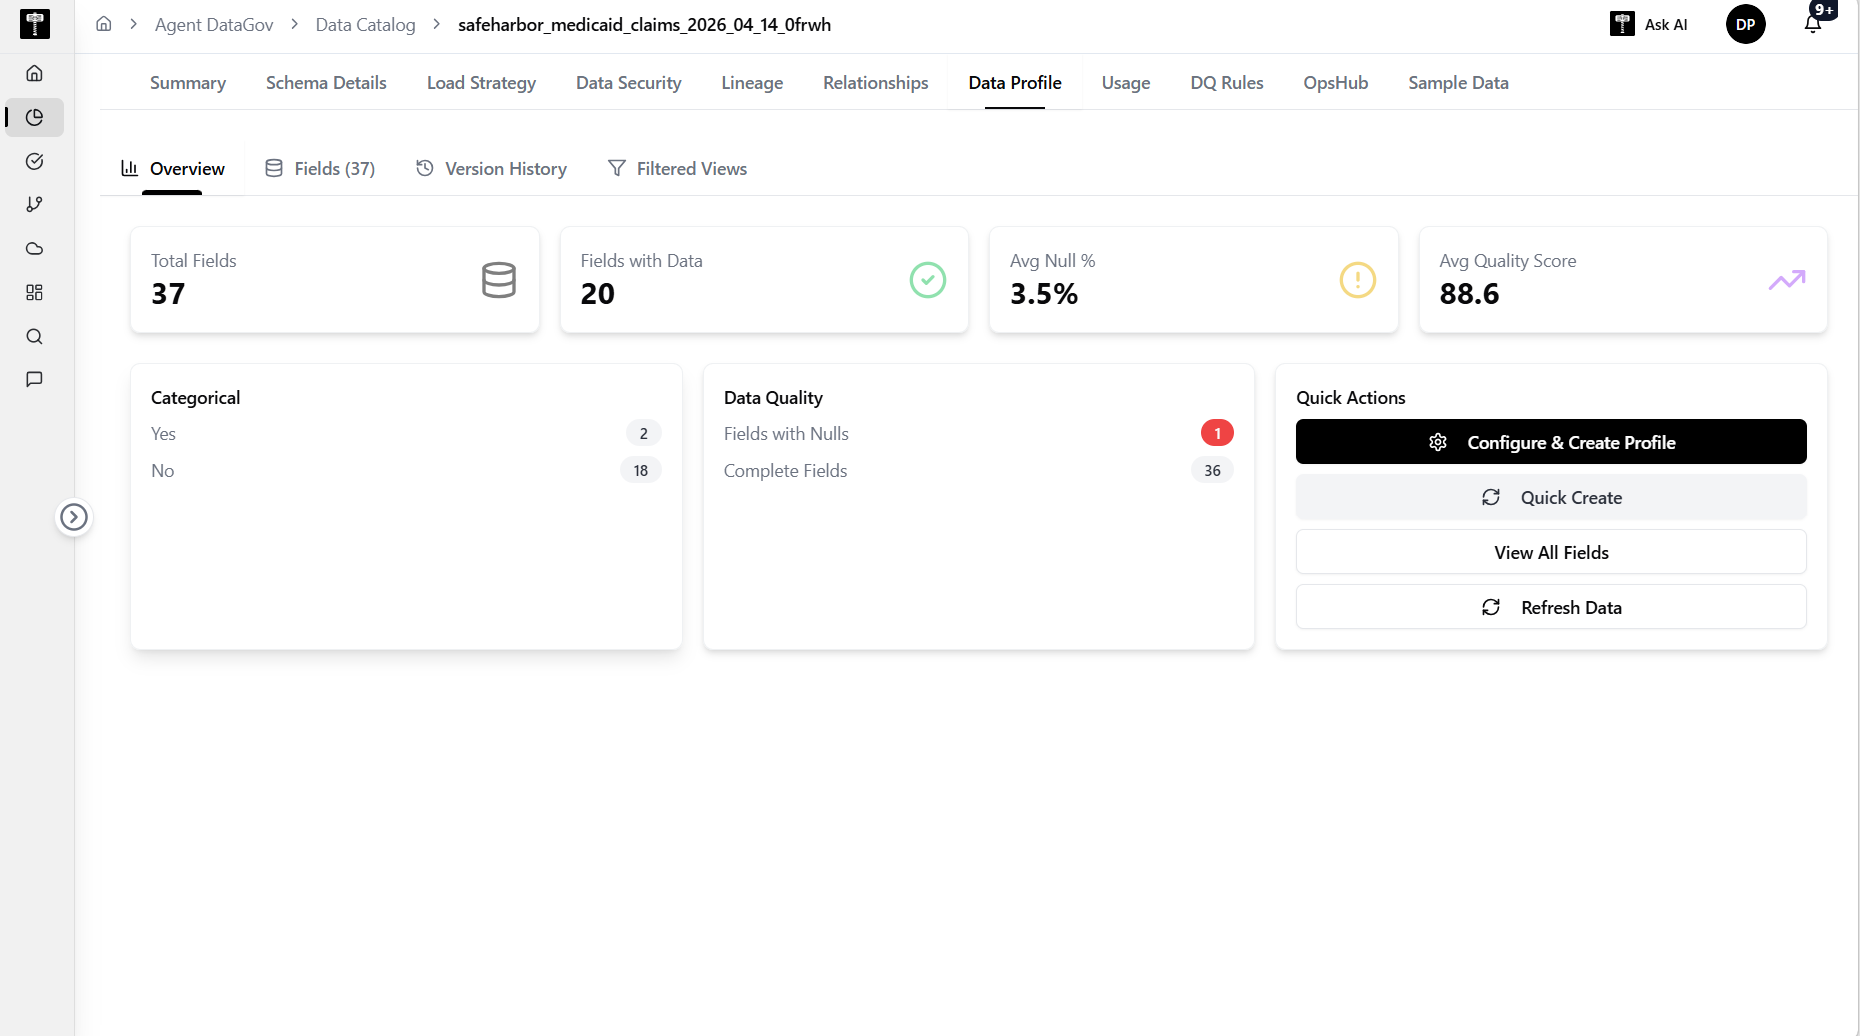
Task: Click the Fields with Nulls label
Action: (x=786, y=434)
